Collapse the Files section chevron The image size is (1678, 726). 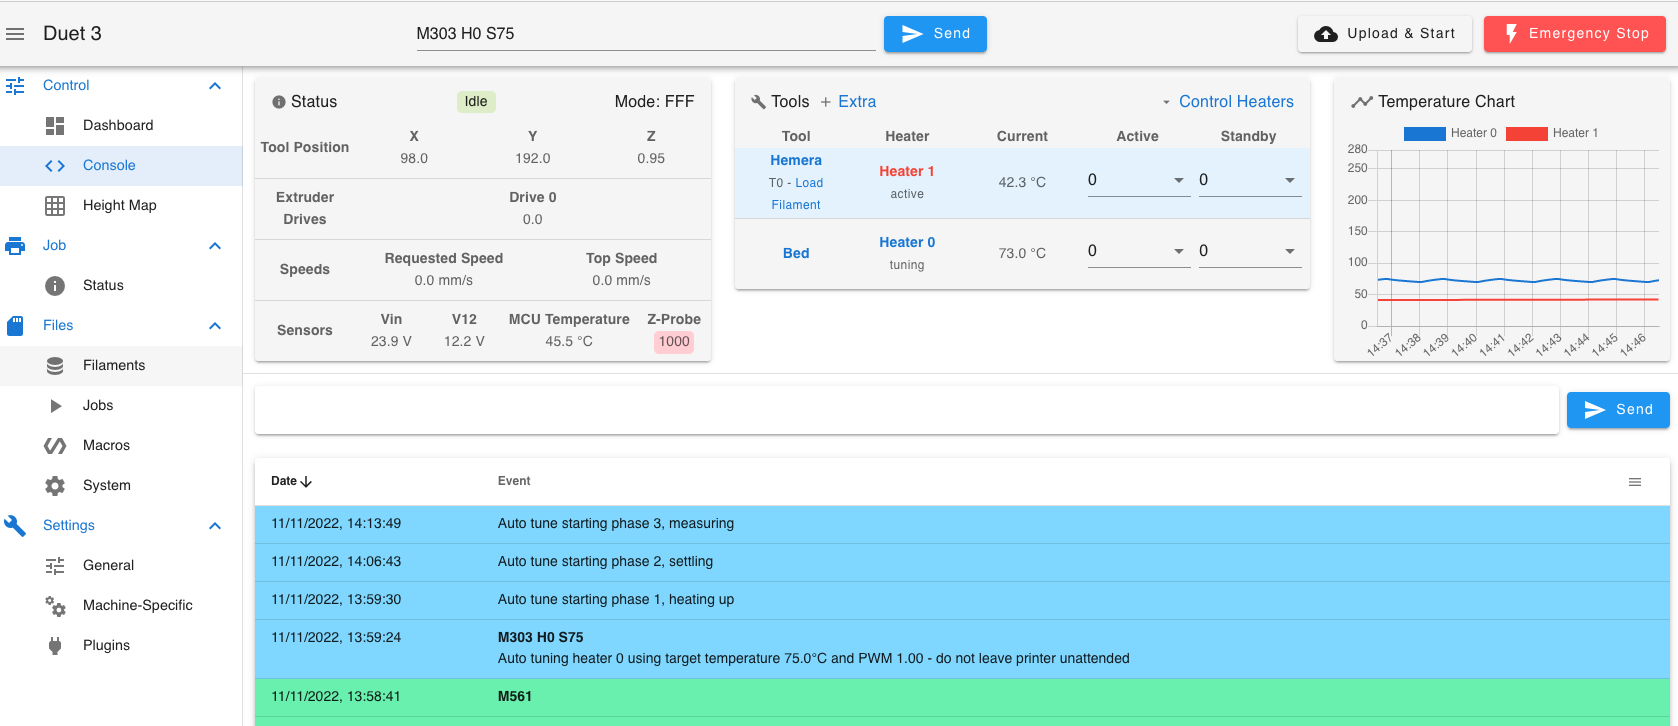point(215,326)
